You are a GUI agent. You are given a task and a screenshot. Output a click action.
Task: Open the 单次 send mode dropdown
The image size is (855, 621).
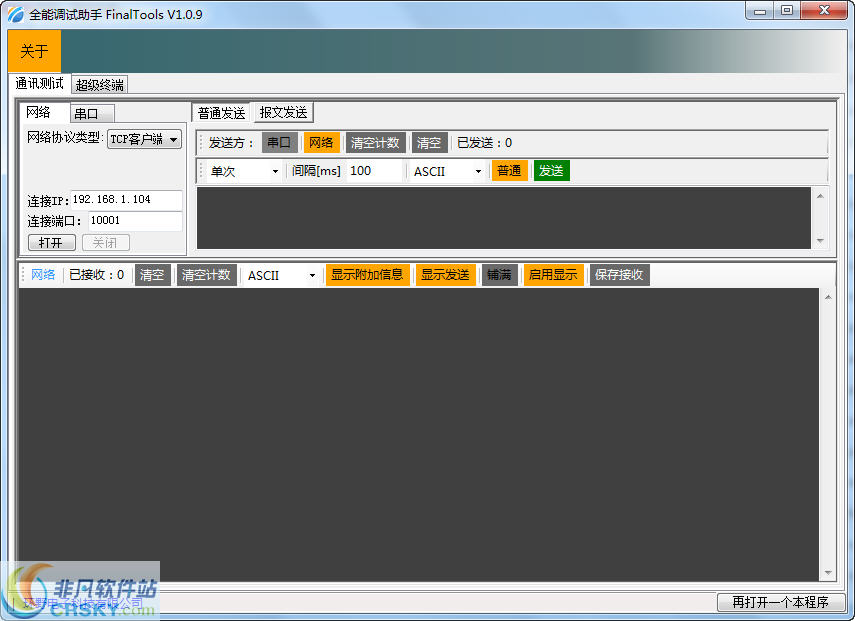click(244, 171)
